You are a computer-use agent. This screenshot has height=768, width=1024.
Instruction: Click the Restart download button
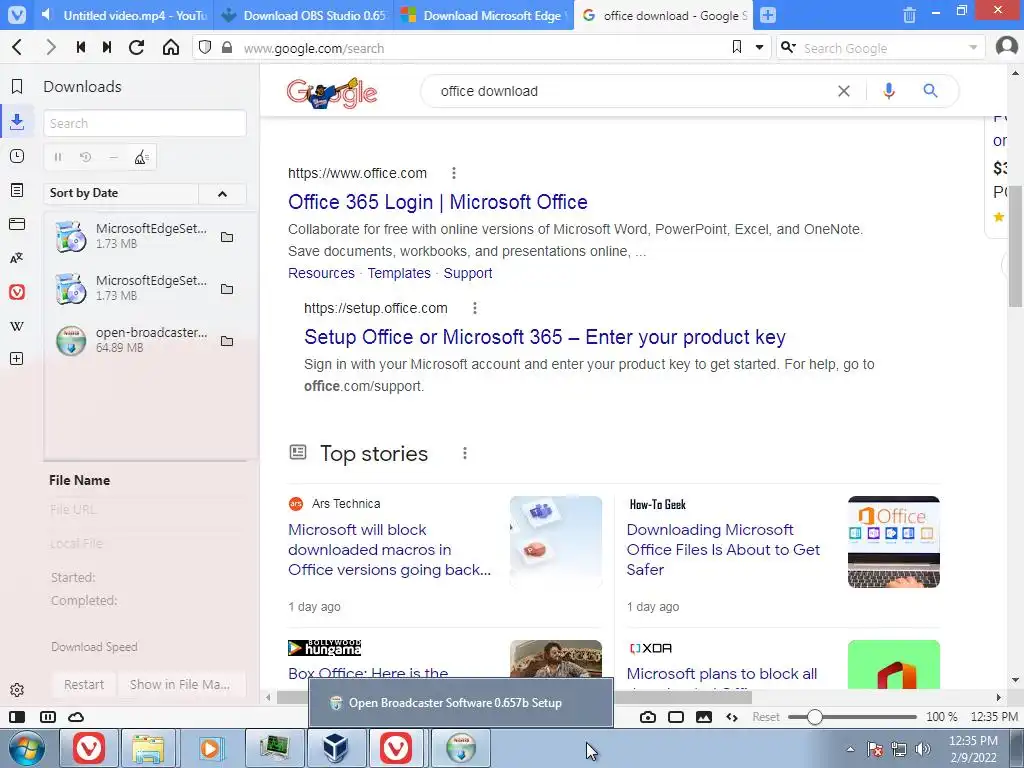[x=84, y=684]
